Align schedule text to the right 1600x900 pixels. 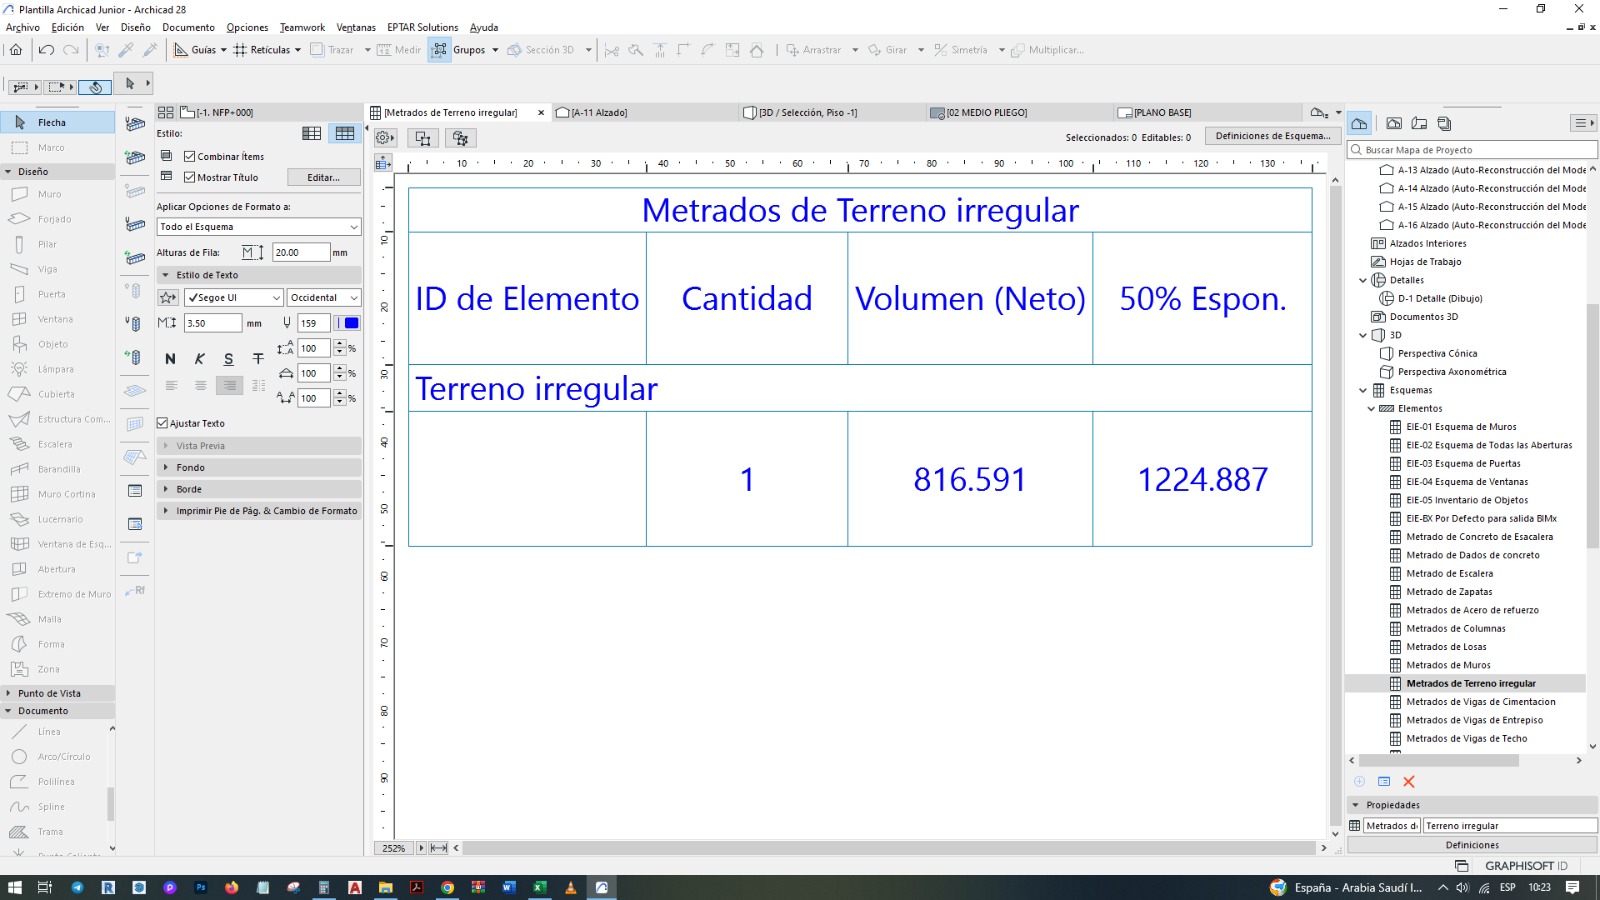230,385
